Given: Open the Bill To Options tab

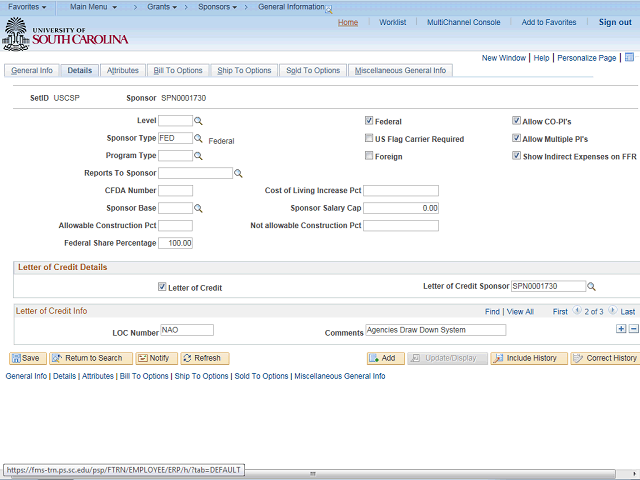Looking at the screenshot, I should (x=178, y=70).
